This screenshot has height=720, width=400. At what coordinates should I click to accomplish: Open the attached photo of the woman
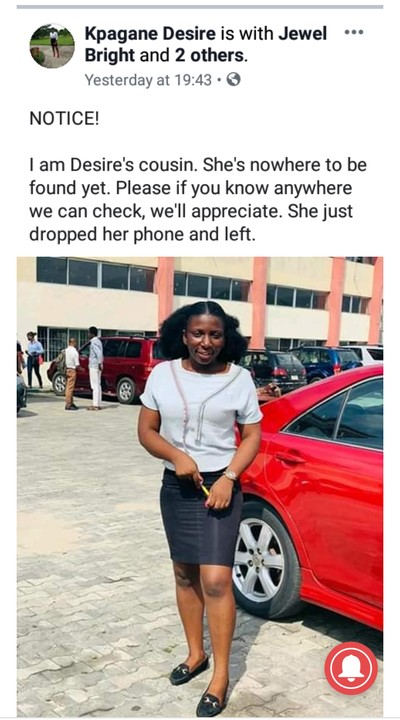click(200, 486)
